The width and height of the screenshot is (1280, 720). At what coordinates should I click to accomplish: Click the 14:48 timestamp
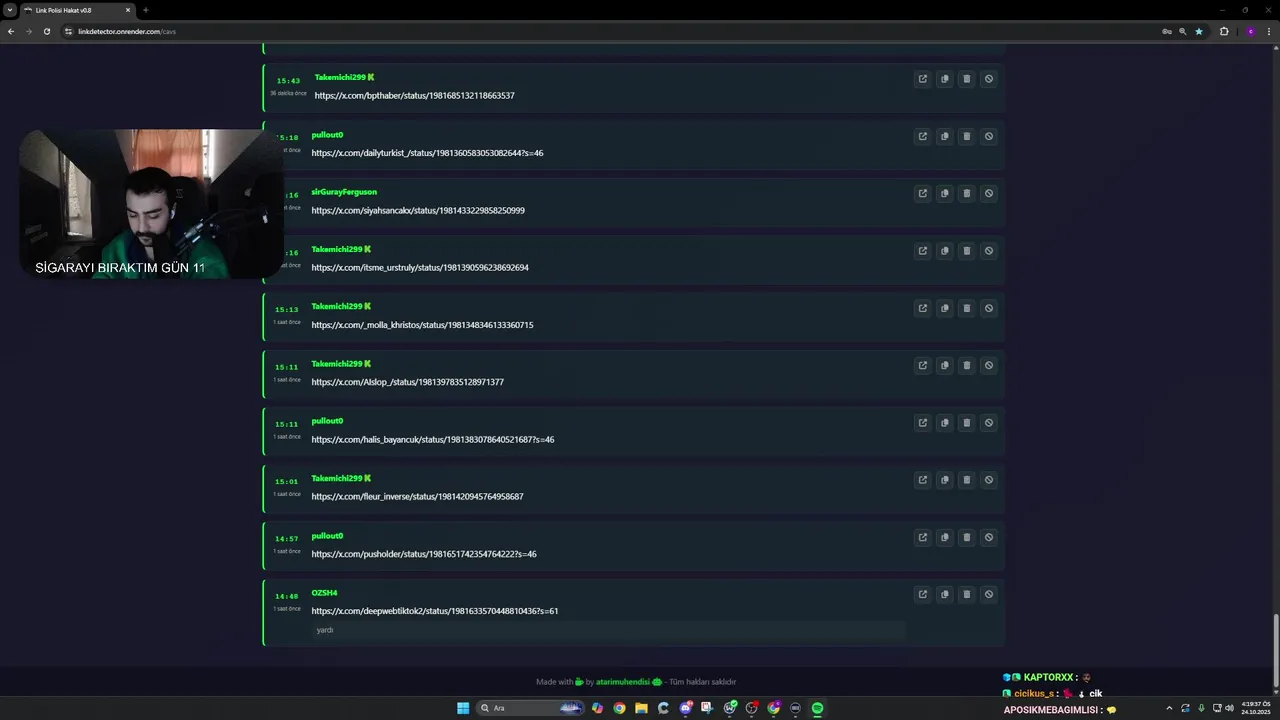[287, 596]
